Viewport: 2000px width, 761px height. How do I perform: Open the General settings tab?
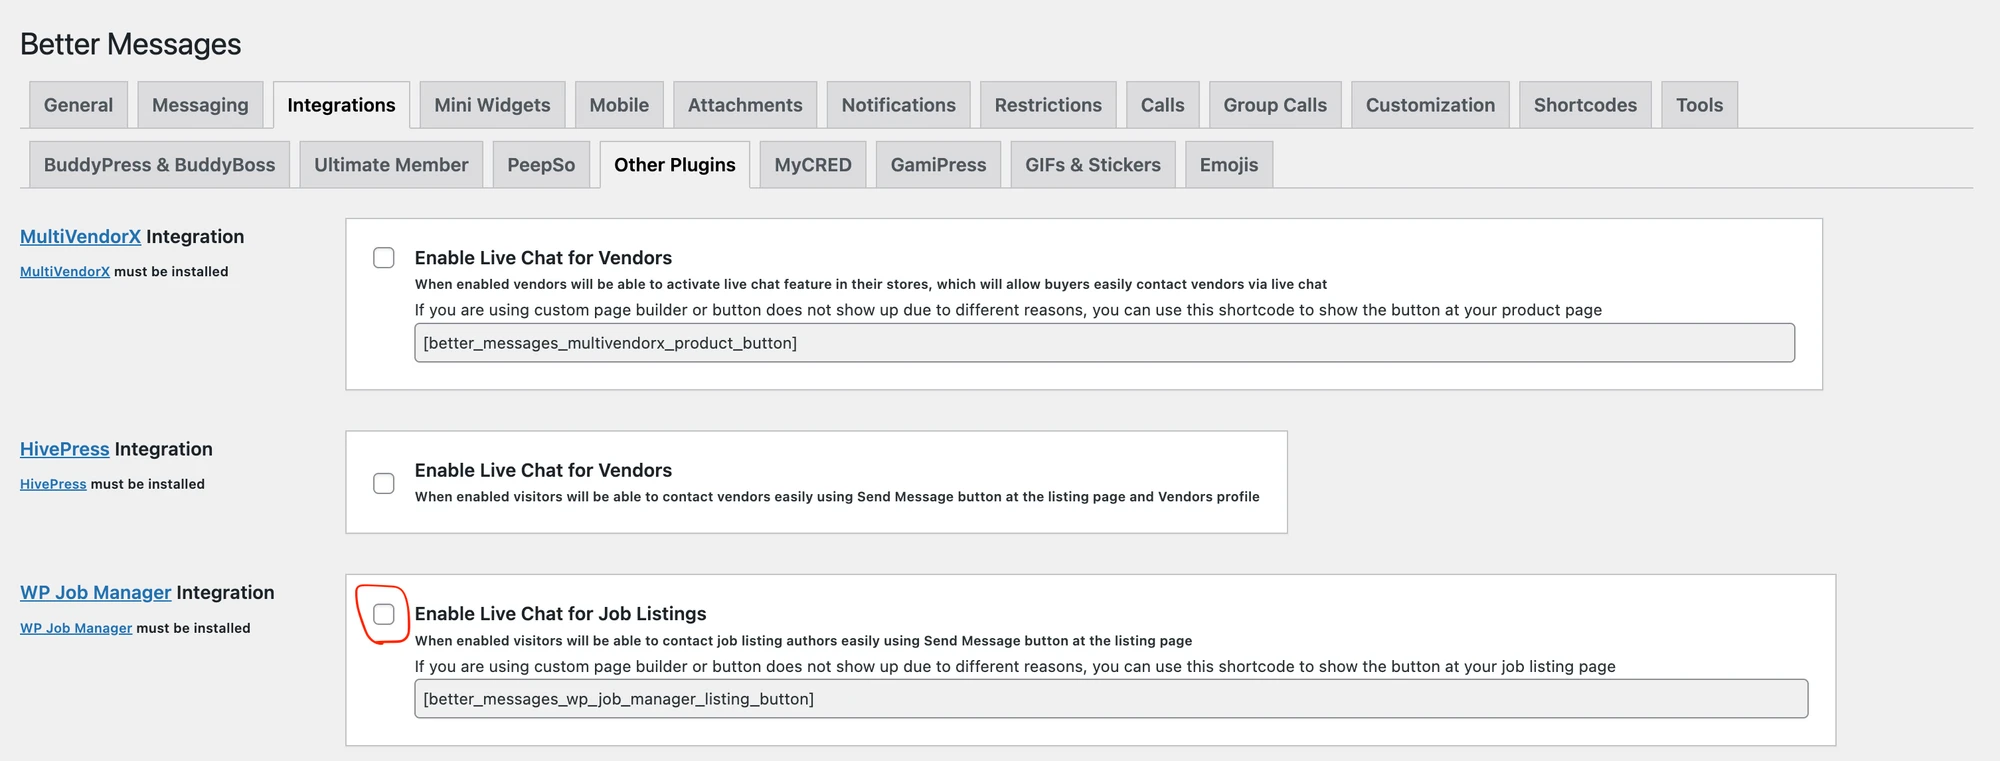point(78,105)
